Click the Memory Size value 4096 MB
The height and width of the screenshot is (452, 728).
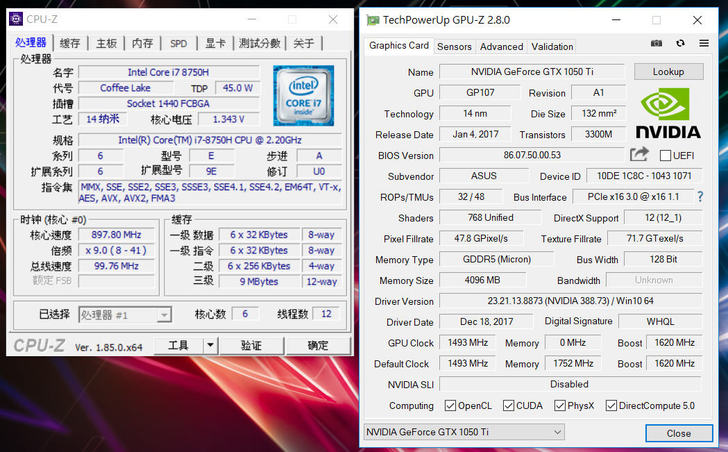(x=482, y=280)
